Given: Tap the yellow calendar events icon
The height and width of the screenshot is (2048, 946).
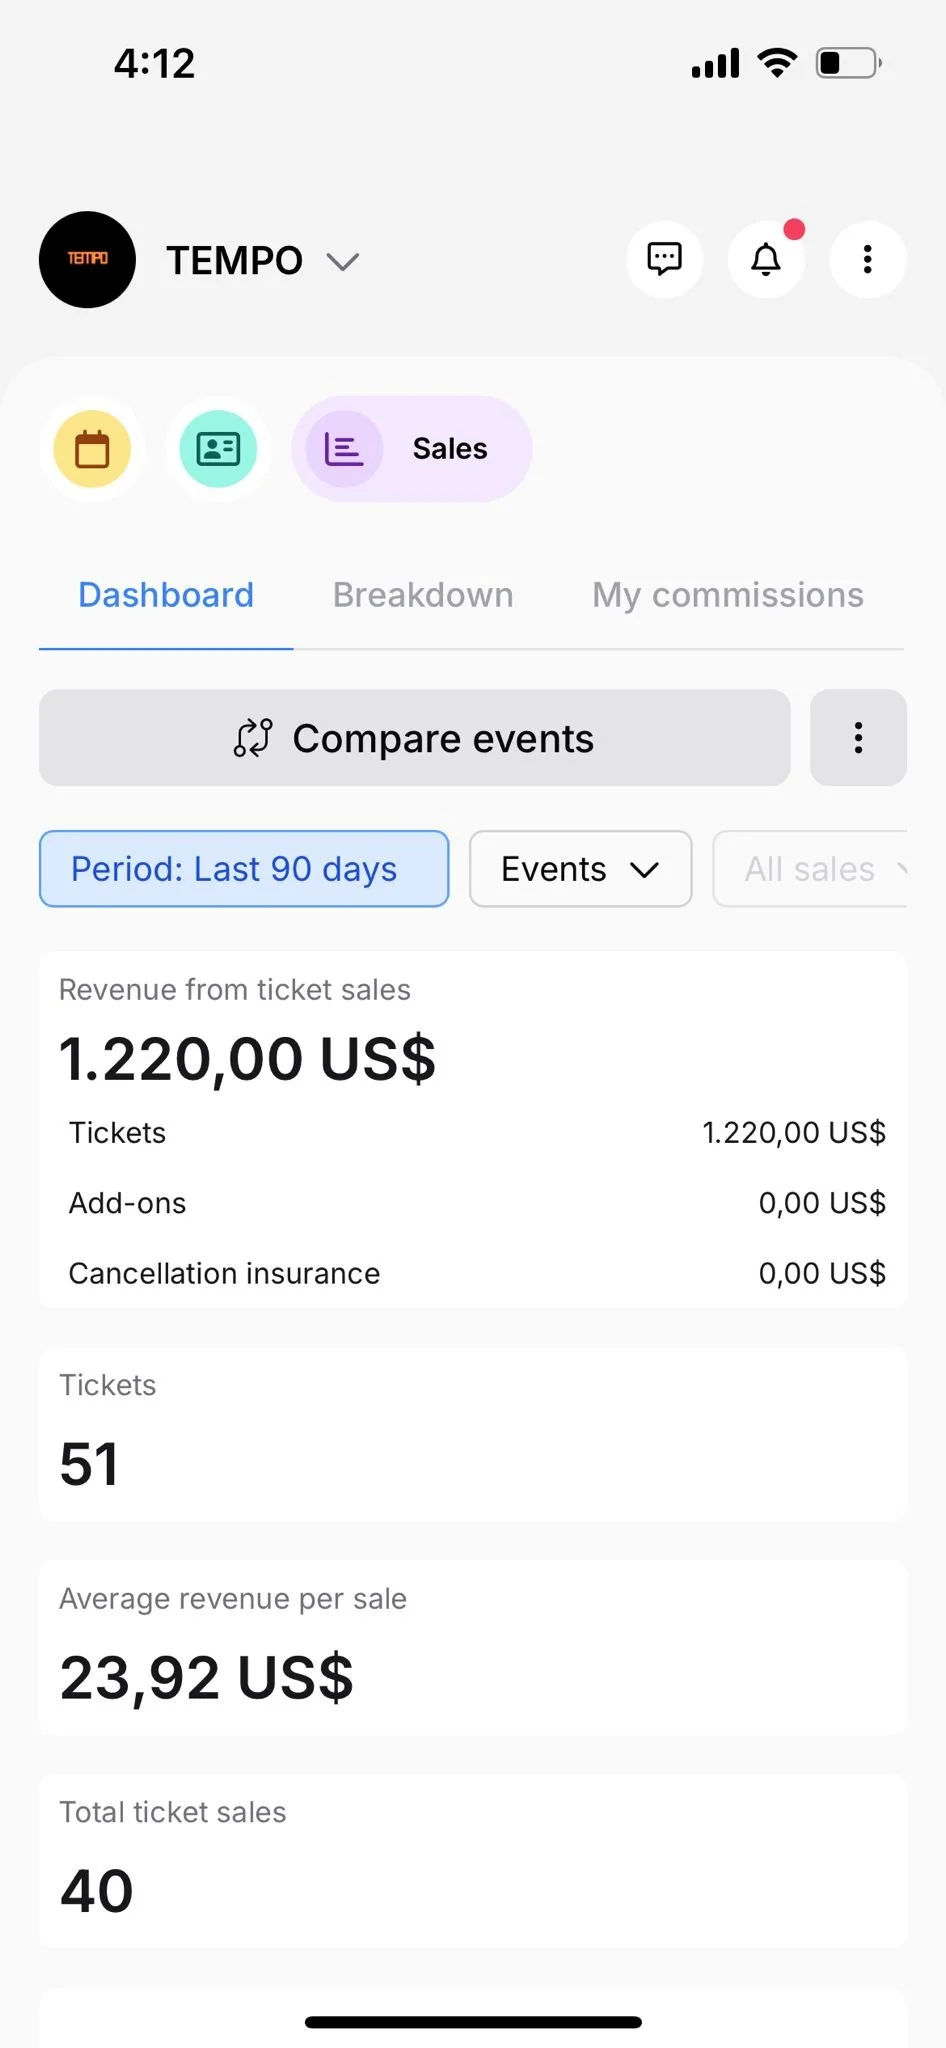Looking at the screenshot, I should pyautogui.click(x=92, y=449).
